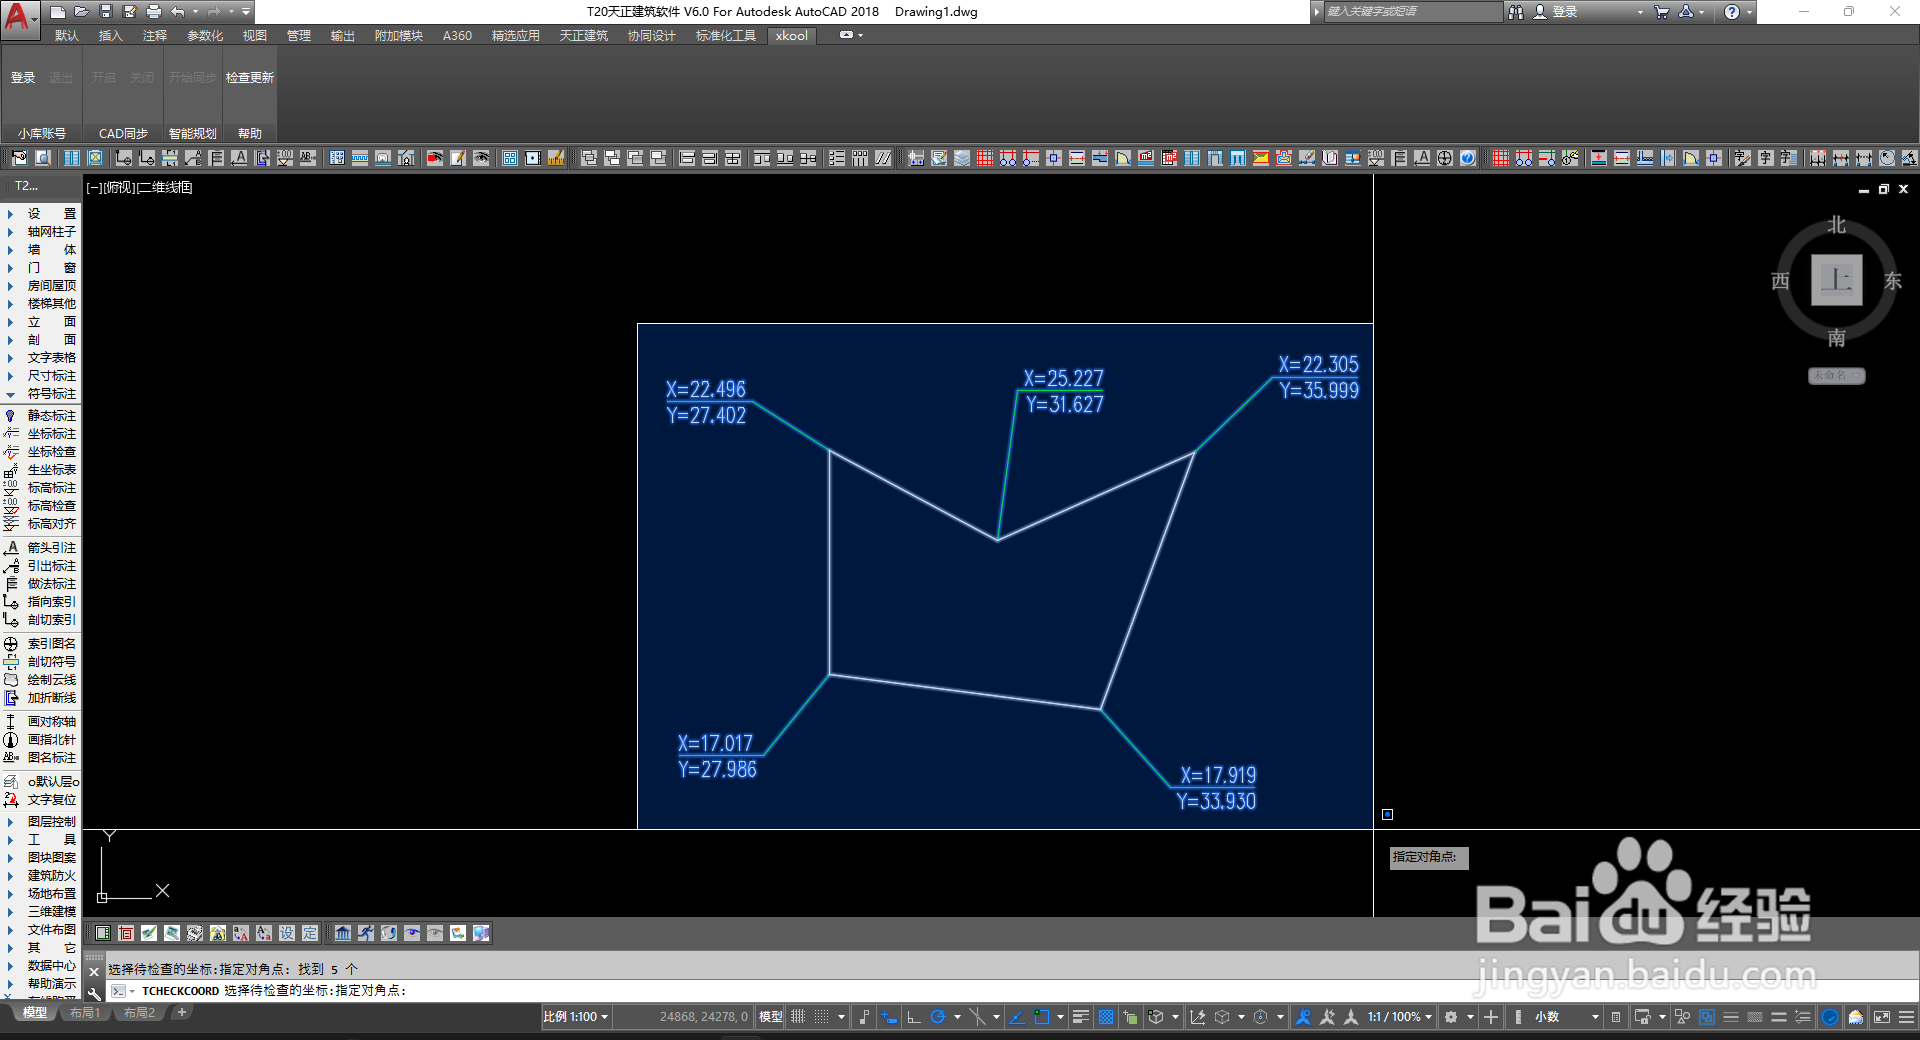Toggle polar tracking in status bar
Viewport: 1920px width, 1040px height.
point(938,1017)
